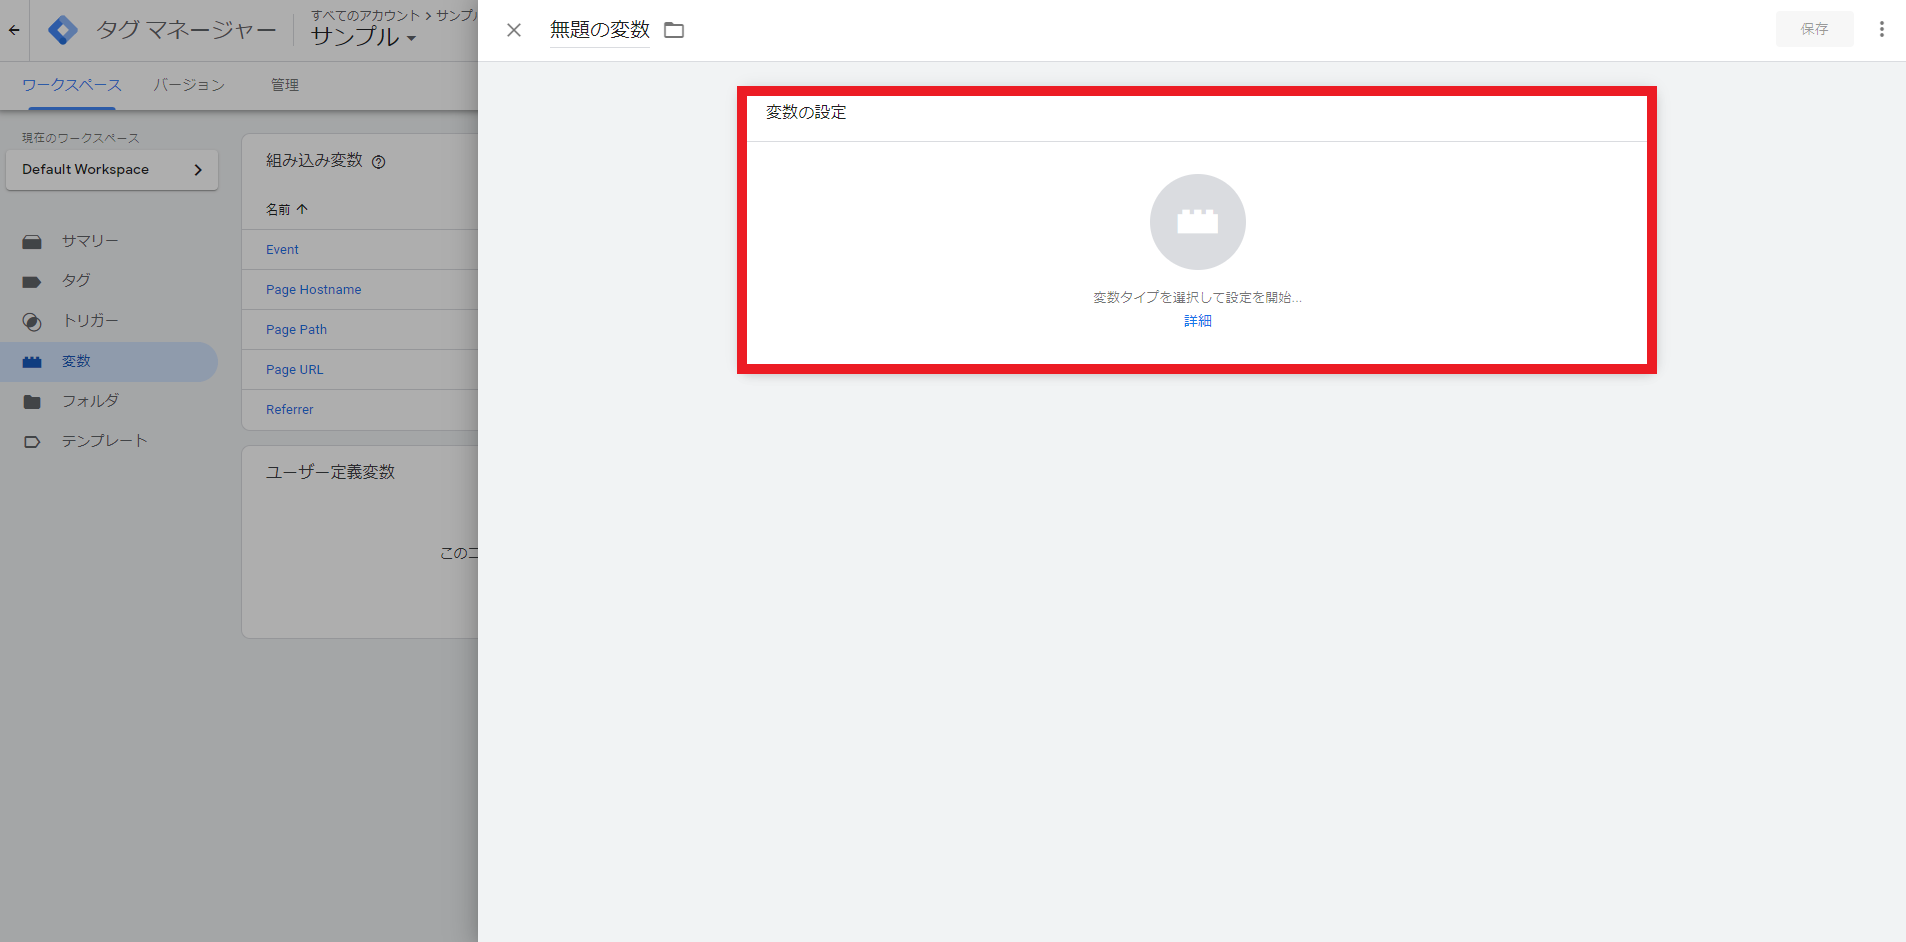This screenshot has height=942, width=1906.
Task: Edit the 無題の変数 variable name
Action: 600,30
